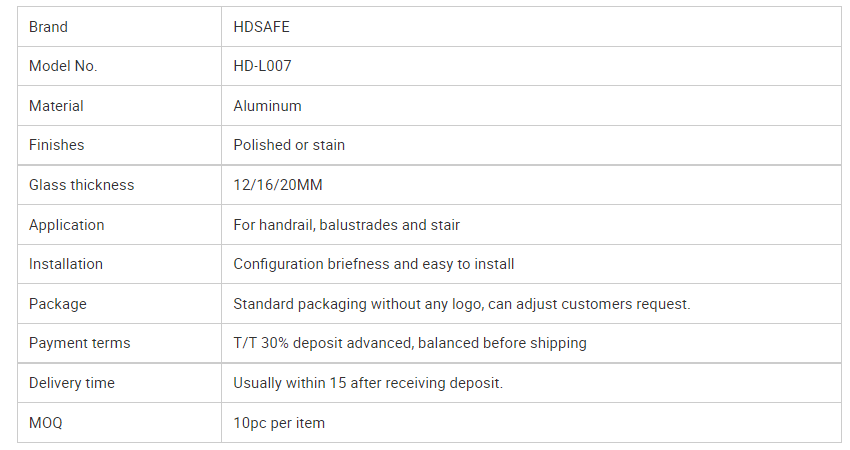
Task: Click the Payment terms label
Action: point(80,343)
